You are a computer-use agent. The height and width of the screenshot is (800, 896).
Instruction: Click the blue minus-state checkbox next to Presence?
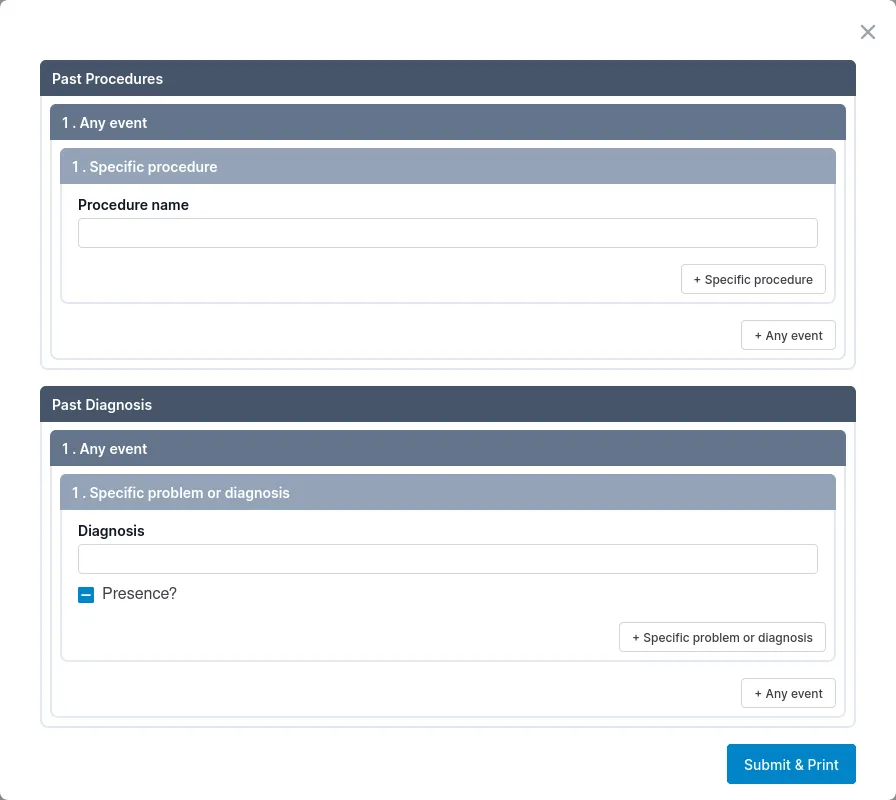[x=86, y=594]
